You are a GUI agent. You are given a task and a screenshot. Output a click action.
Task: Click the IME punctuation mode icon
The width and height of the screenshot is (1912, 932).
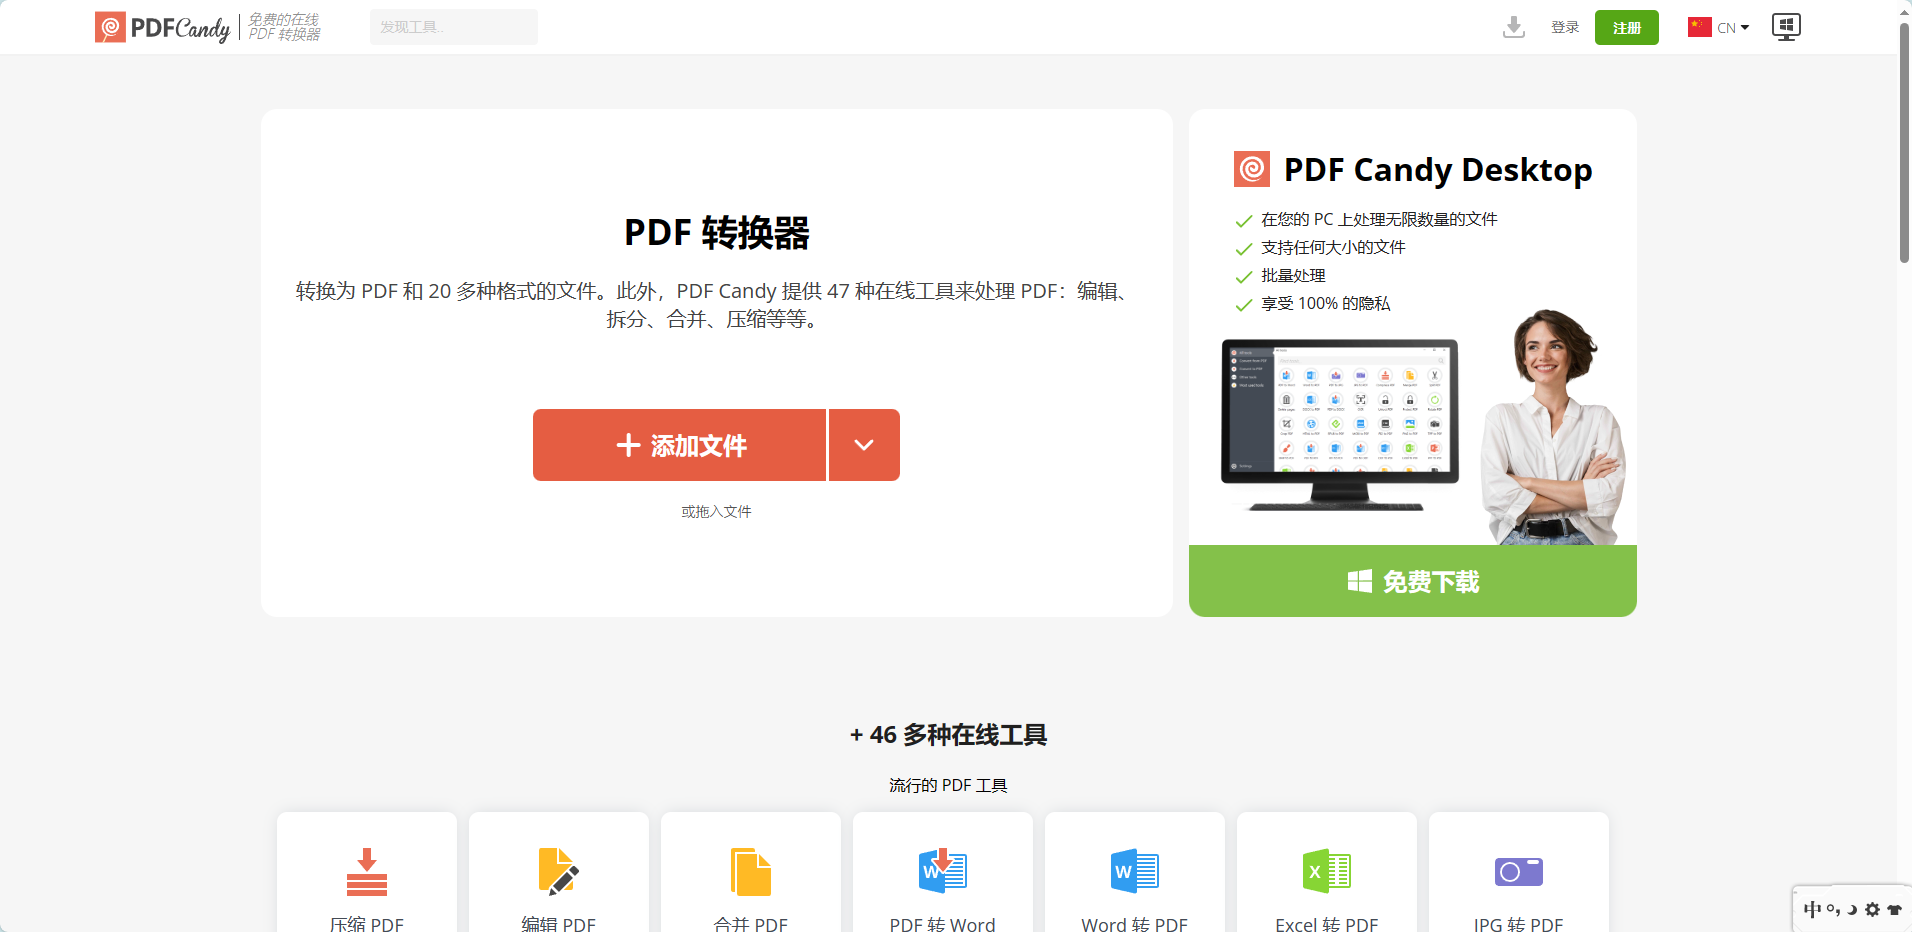(x=1833, y=909)
